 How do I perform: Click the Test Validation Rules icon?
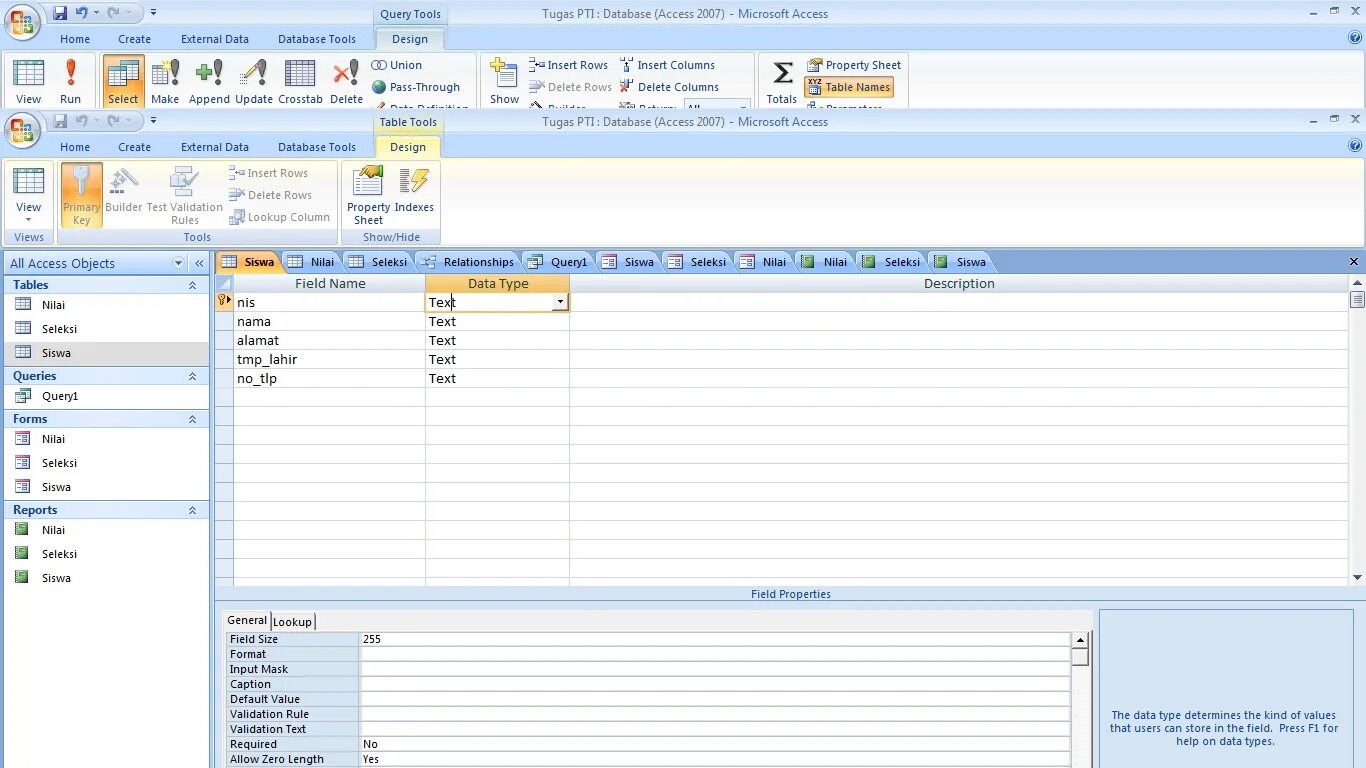tap(185, 196)
